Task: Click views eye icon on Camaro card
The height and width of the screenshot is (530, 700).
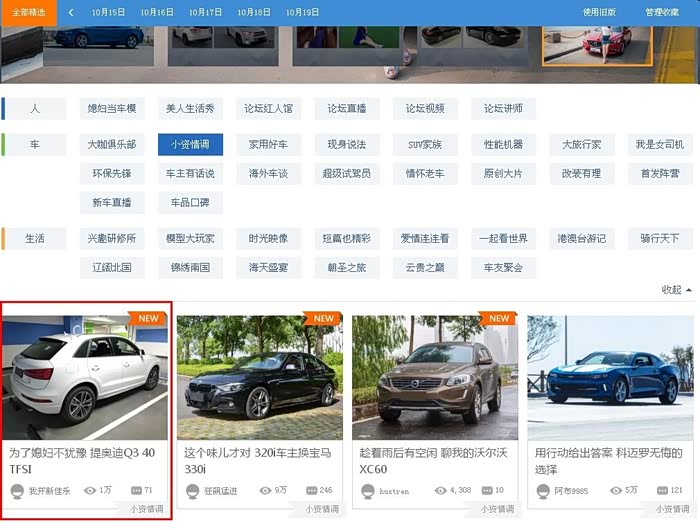Action: click(x=616, y=490)
